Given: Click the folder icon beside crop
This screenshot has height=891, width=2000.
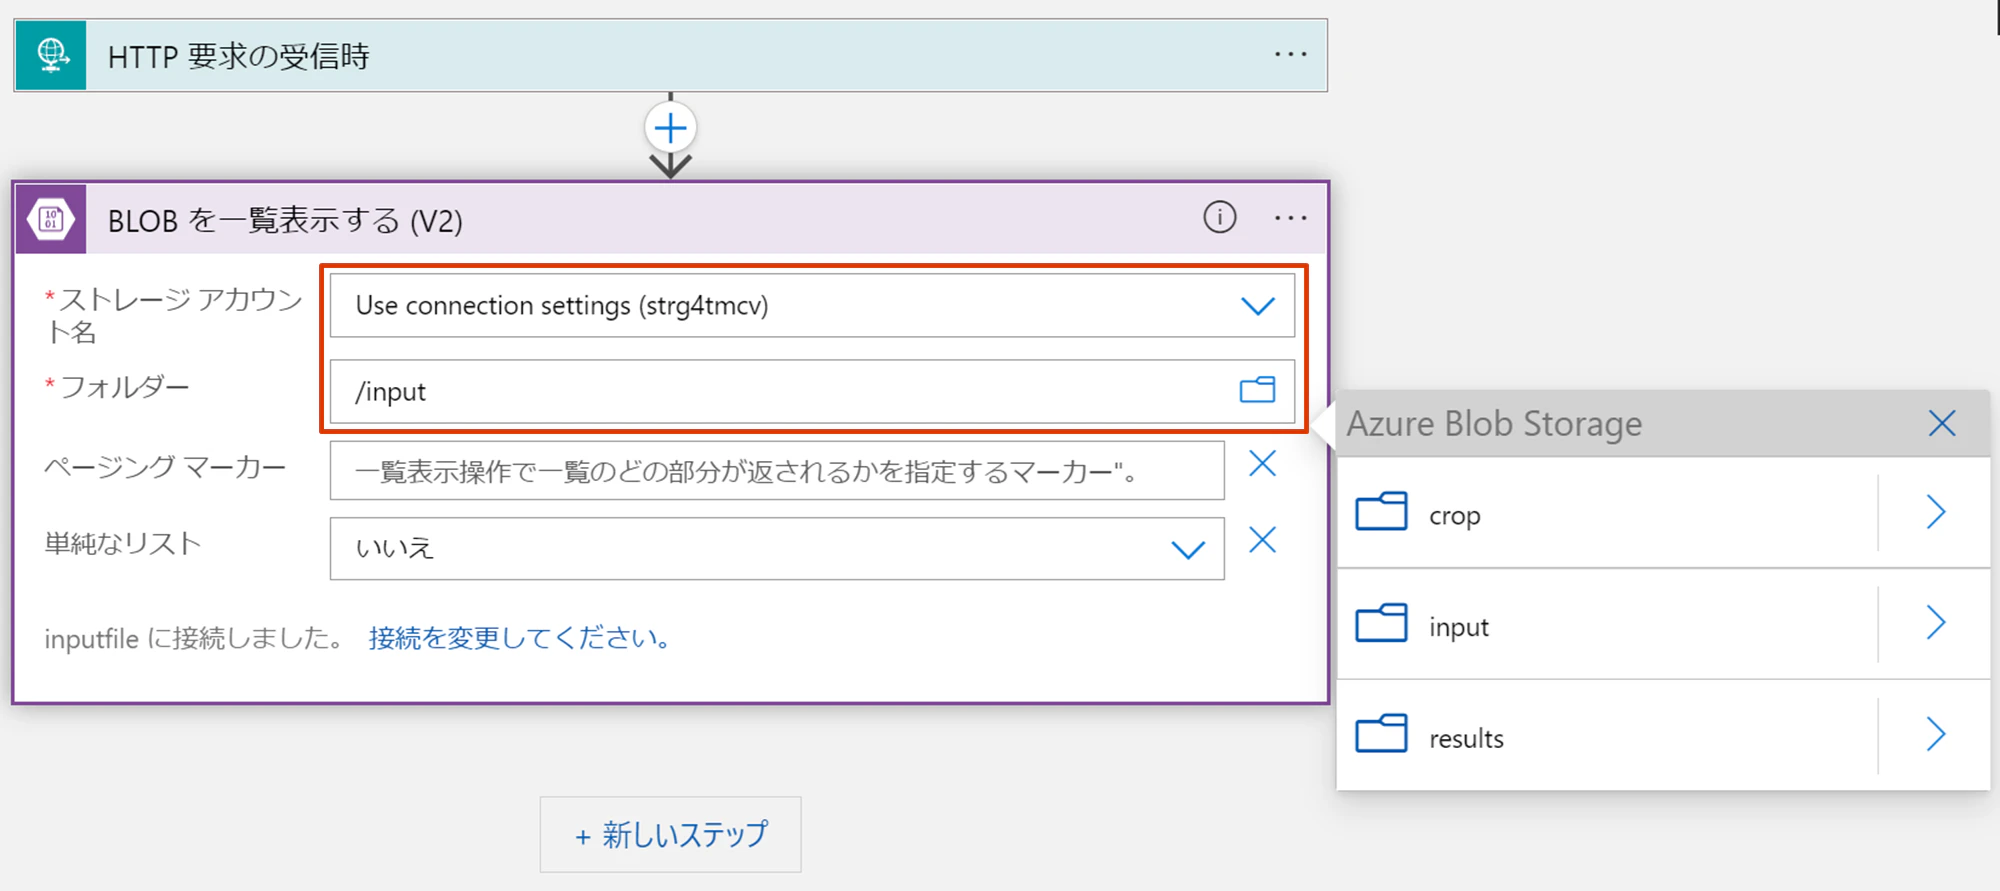Looking at the screenshot, I should pyautogui.click(x=1381, y=512).
